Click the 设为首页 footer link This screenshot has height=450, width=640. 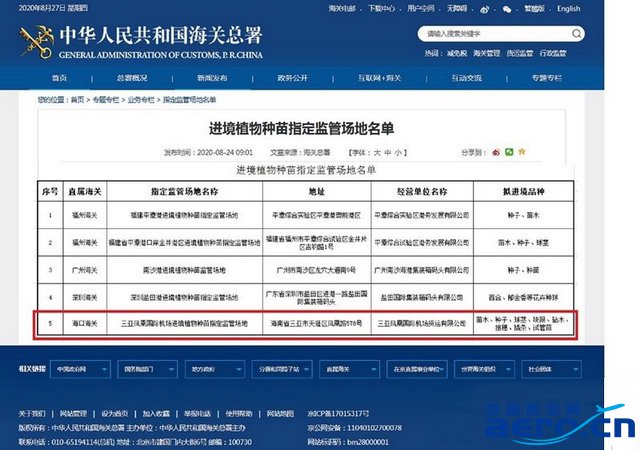[x=115, y=414]
